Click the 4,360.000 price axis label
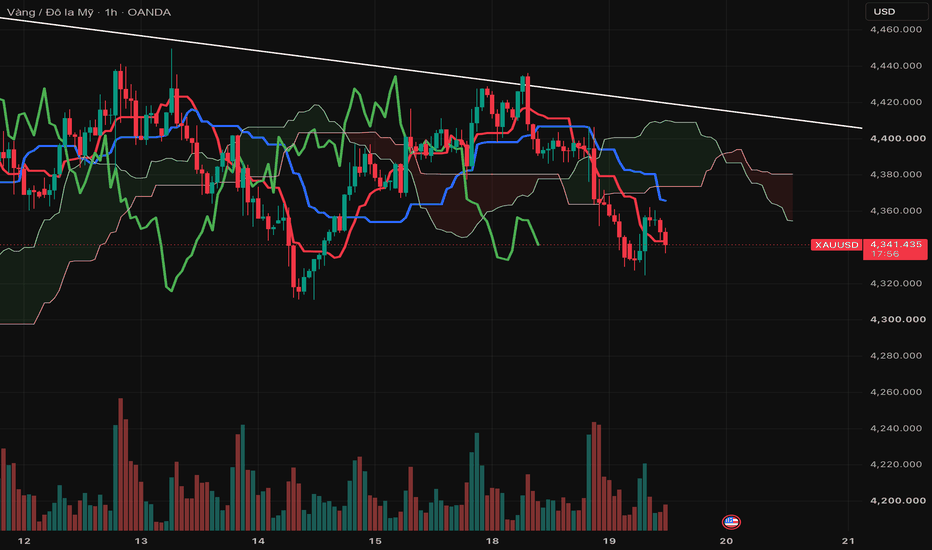Screen dimensions: 932x550 click(895, 210)
